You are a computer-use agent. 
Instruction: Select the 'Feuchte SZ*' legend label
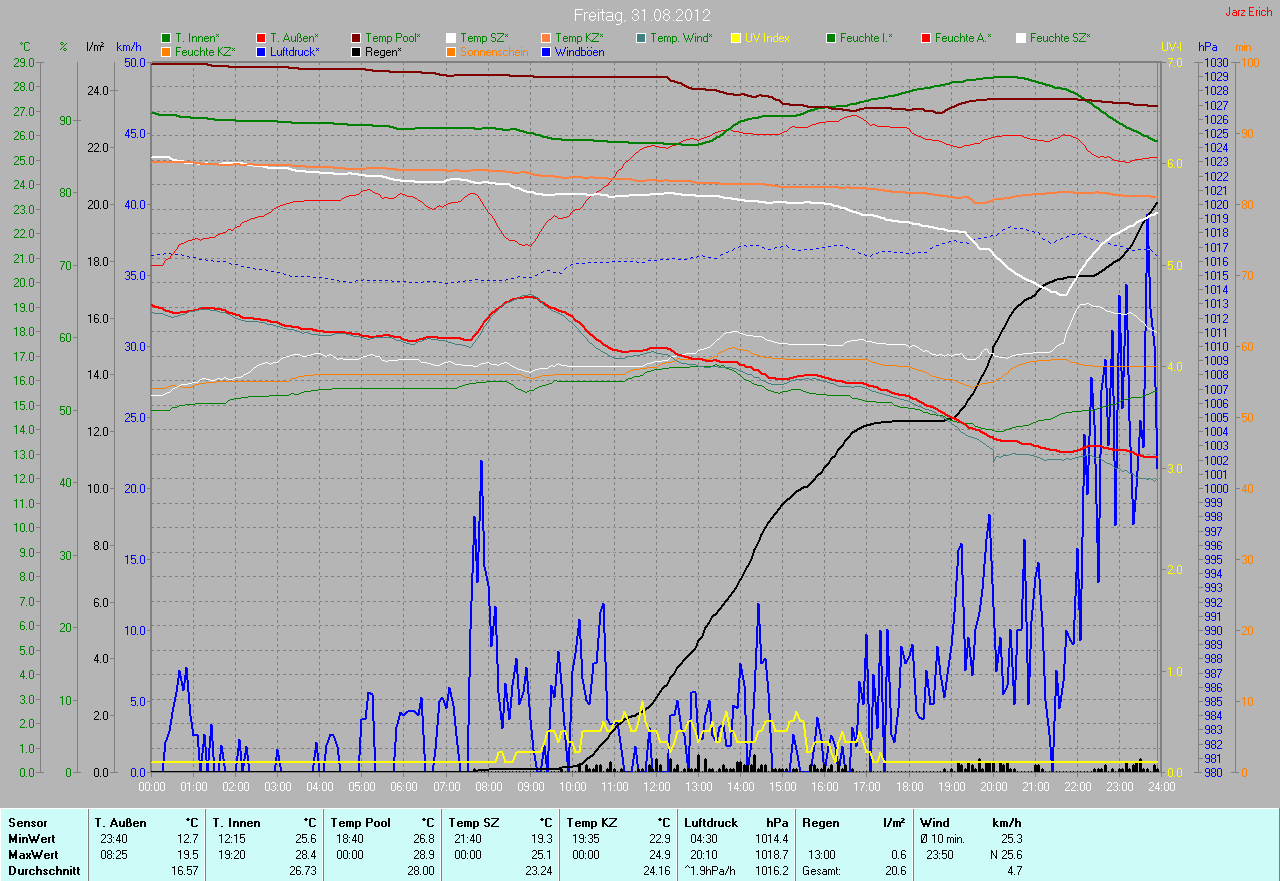coord(1060,38)
